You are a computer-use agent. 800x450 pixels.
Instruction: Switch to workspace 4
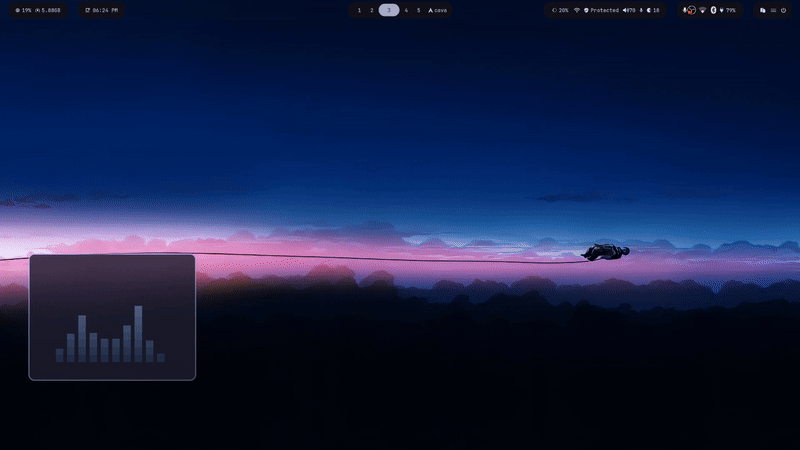[406, 10]
